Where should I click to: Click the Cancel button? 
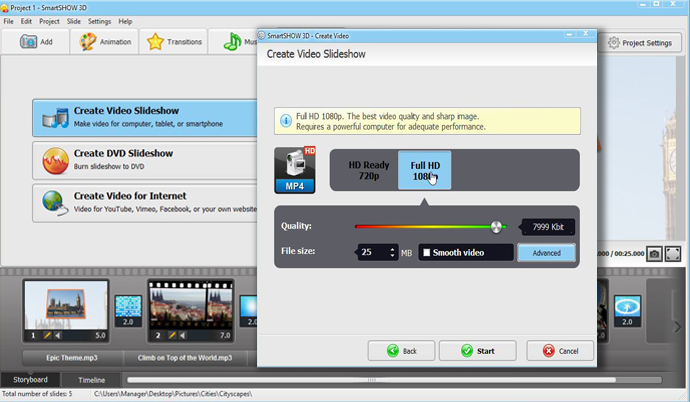pyautogui.click(x=560, y=351)
